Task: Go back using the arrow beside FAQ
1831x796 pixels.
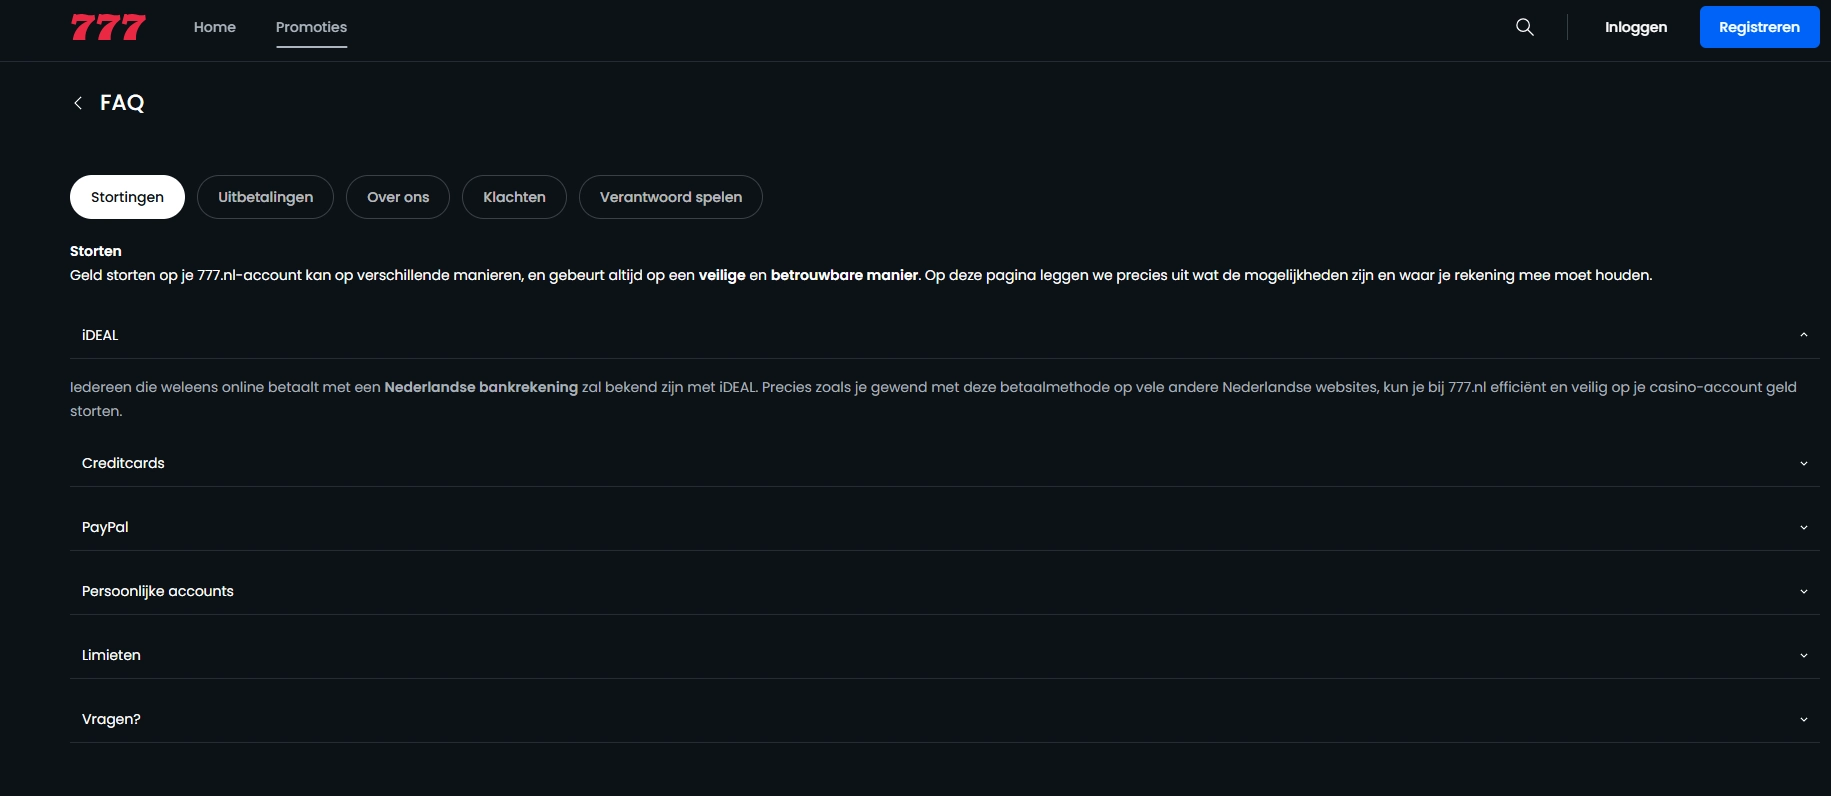Action: (x=78, y=103)
